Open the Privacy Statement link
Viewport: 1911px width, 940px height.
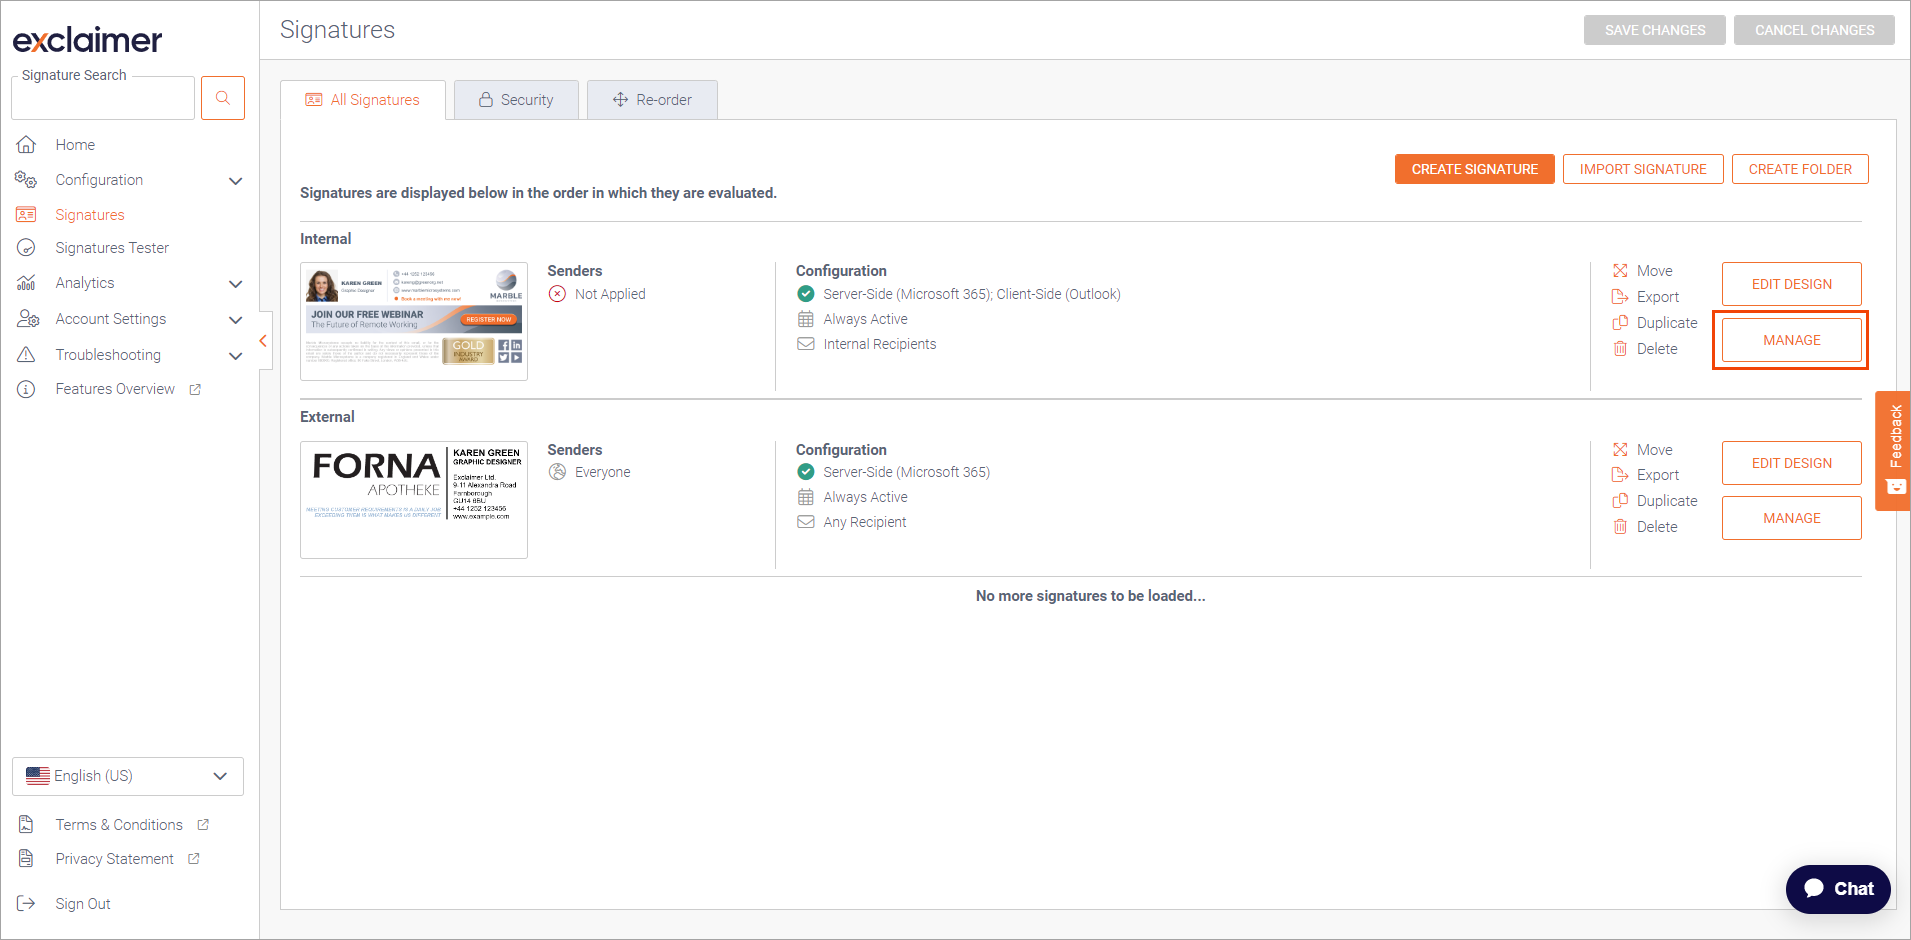click(115, 859)
